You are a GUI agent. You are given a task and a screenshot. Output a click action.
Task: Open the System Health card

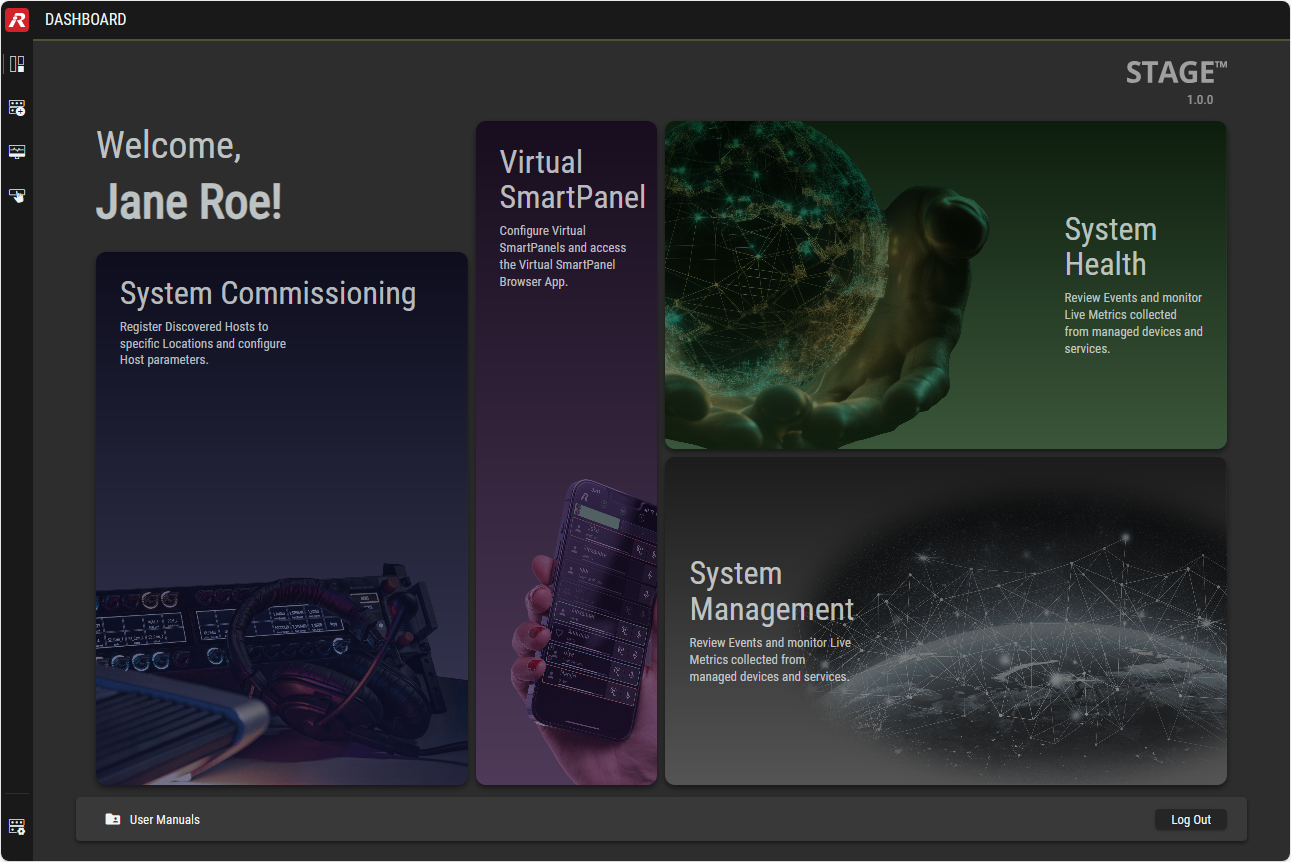point(946,285)
